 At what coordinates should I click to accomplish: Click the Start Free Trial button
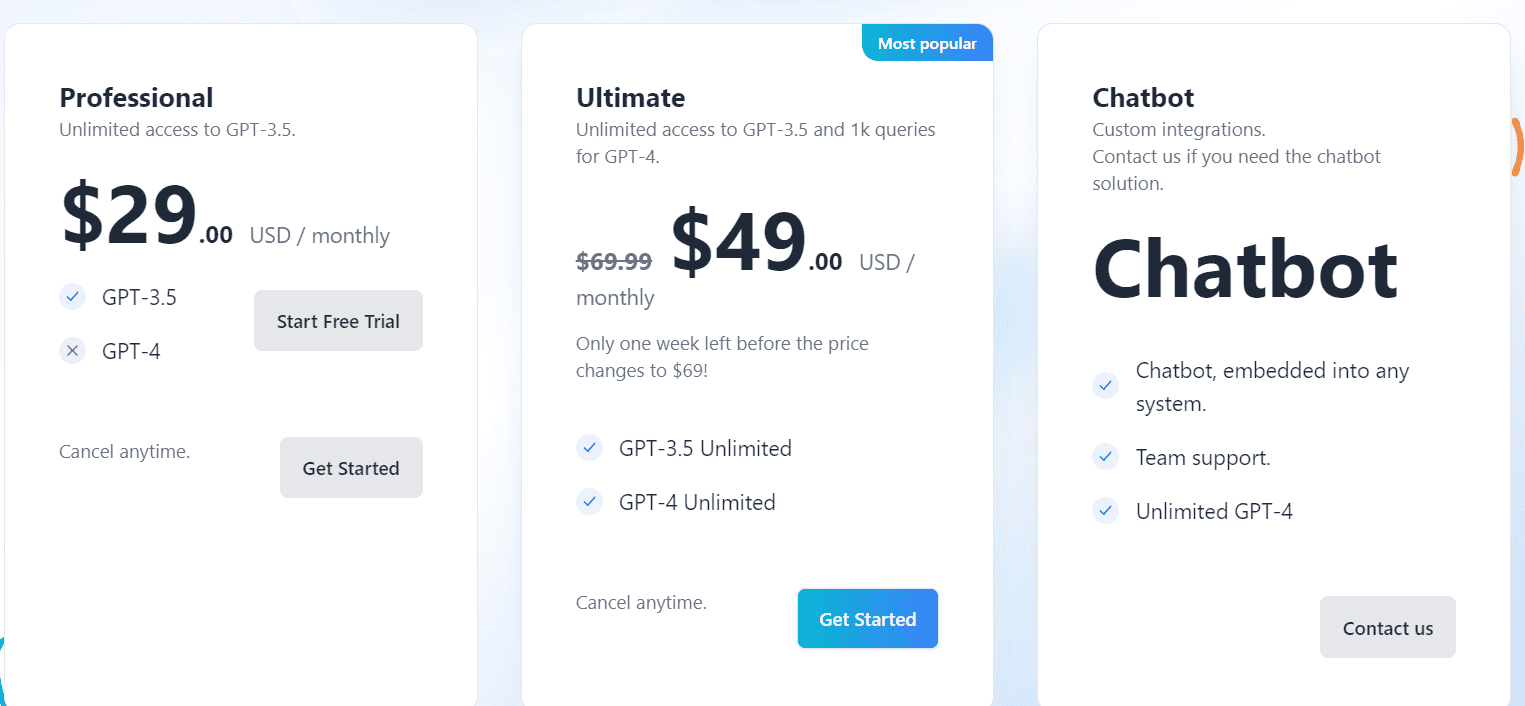pyautogui.click(x=338, y=320)
